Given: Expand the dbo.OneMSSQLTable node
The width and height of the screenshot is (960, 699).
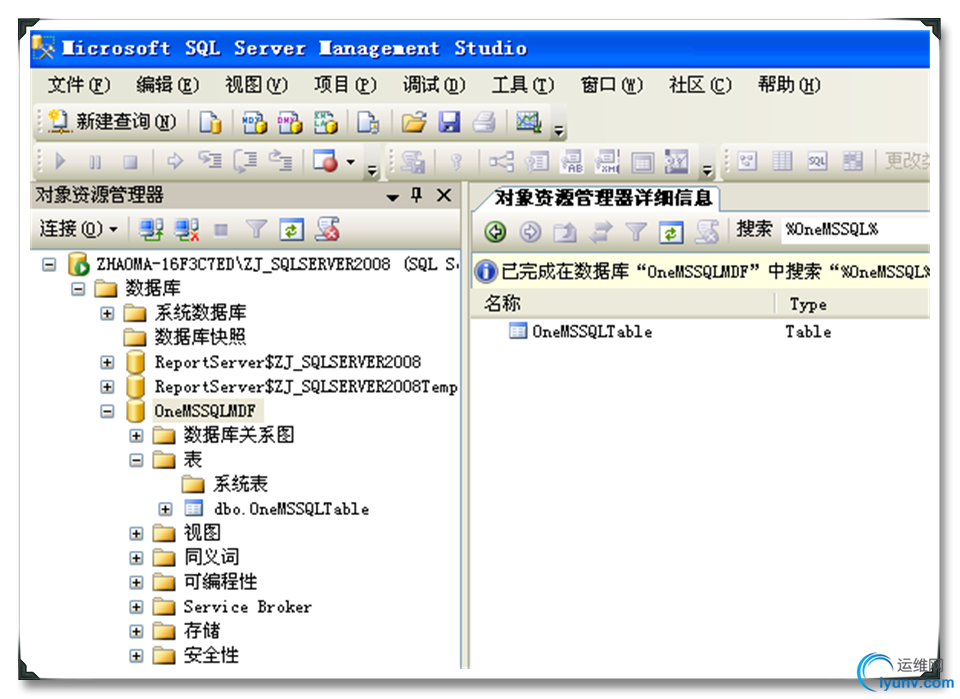Looking at the screenshot, I should coord(165,509).
